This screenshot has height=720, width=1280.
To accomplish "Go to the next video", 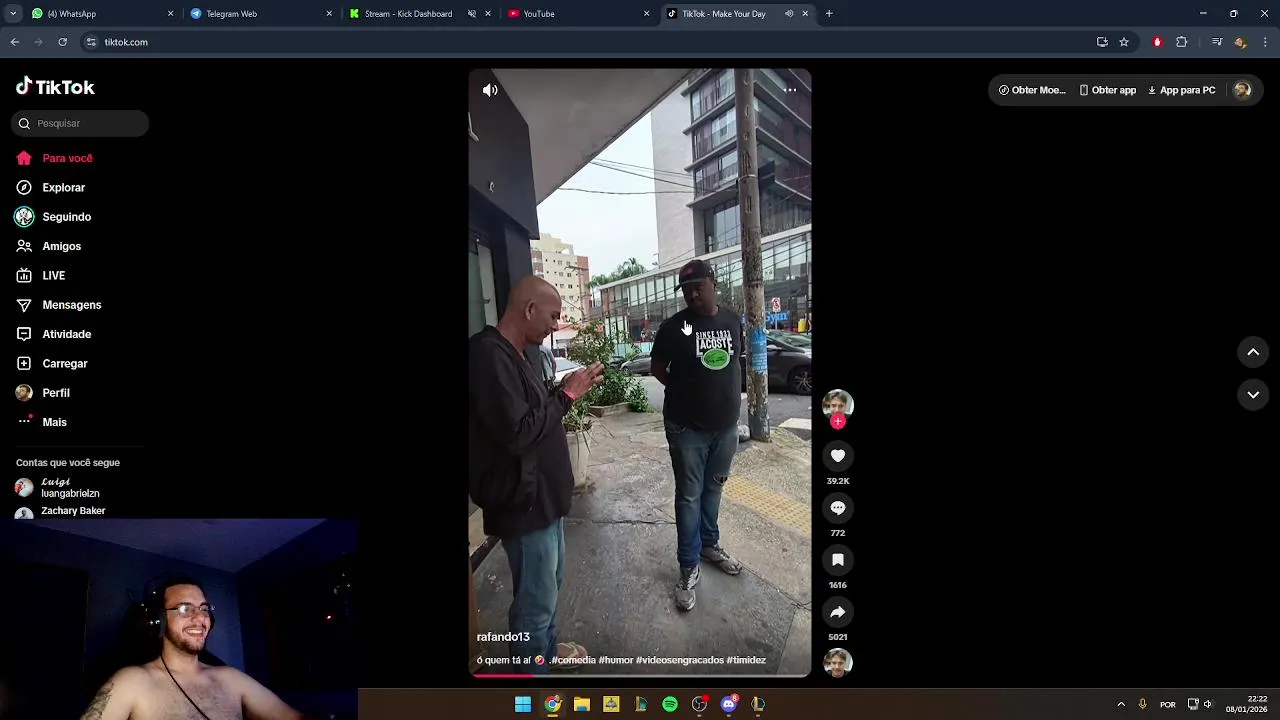I will [1253, 395].
